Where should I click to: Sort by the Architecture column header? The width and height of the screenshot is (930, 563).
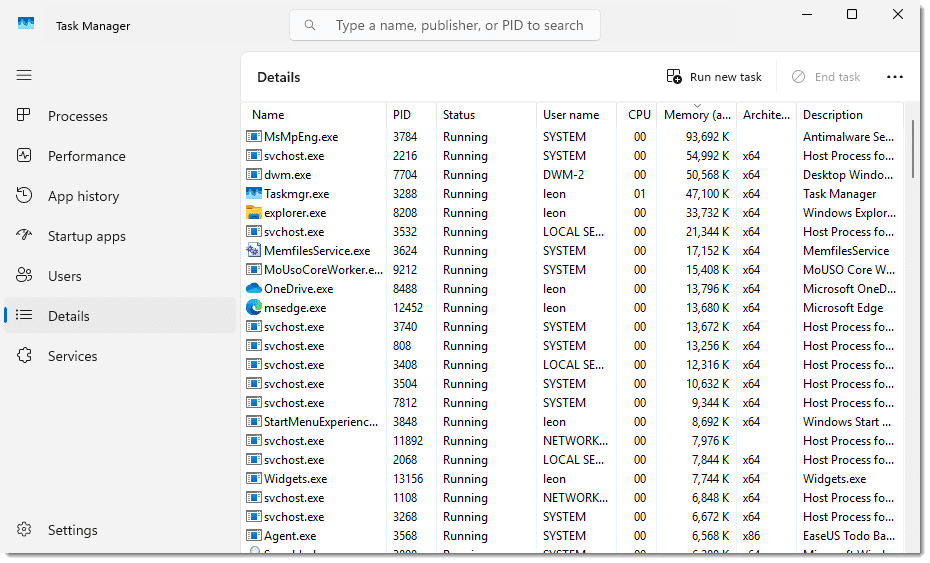[x=766, y=114]
